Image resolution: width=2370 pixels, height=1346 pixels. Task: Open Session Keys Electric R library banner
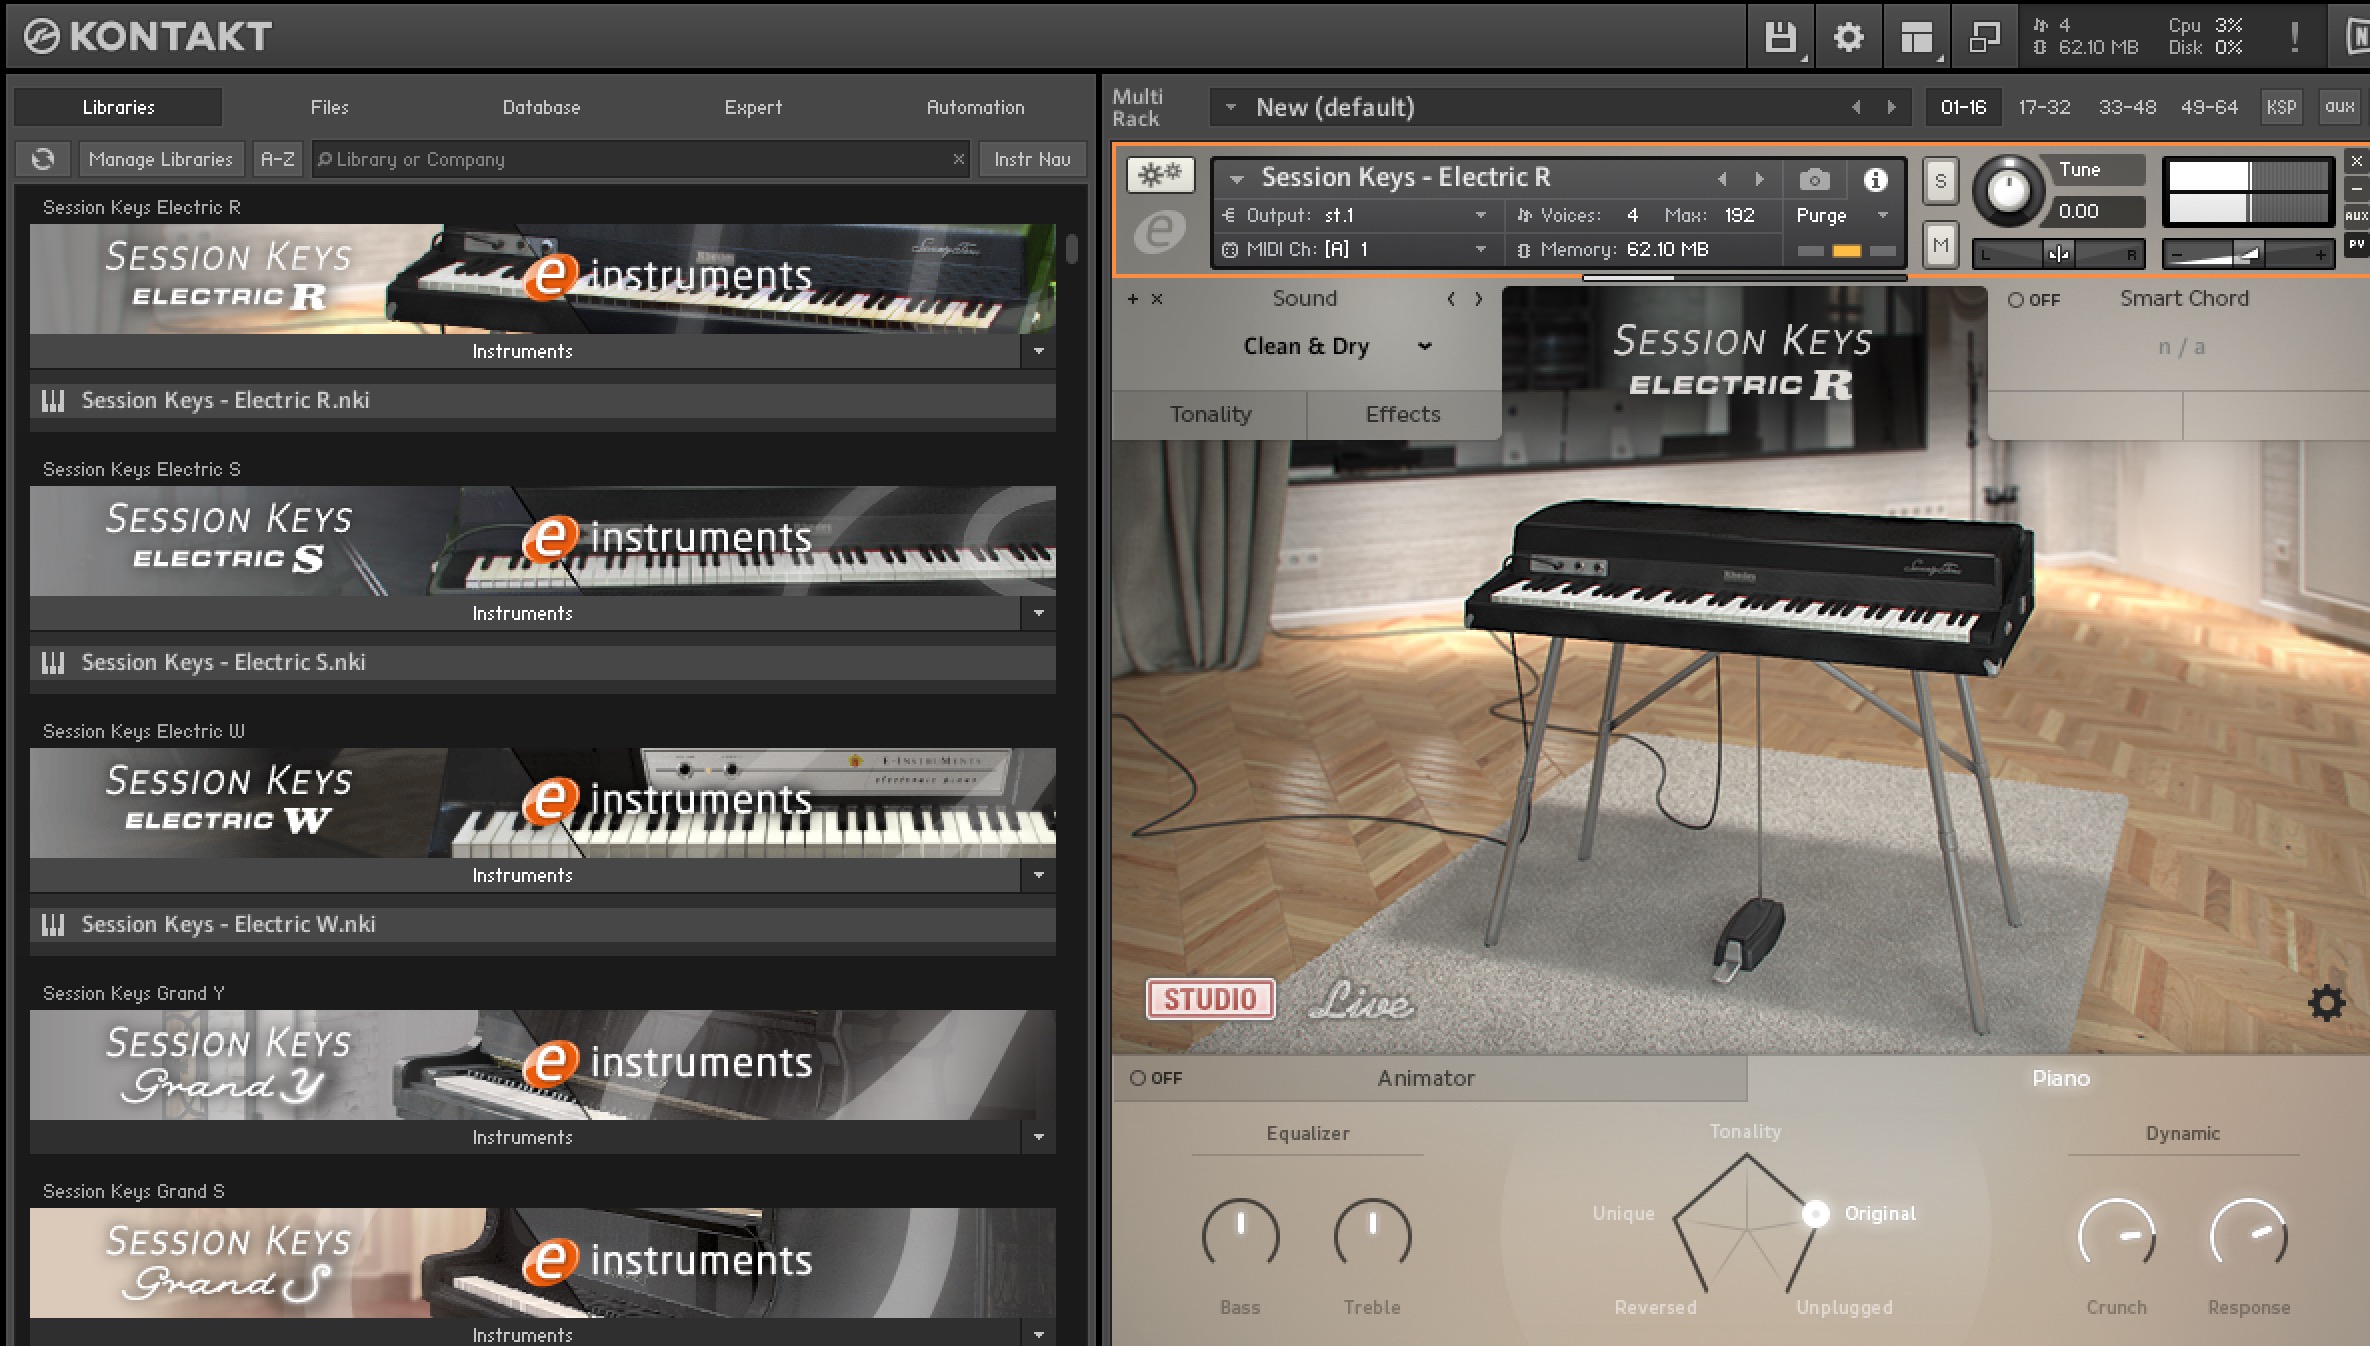[x=542, y=279]
